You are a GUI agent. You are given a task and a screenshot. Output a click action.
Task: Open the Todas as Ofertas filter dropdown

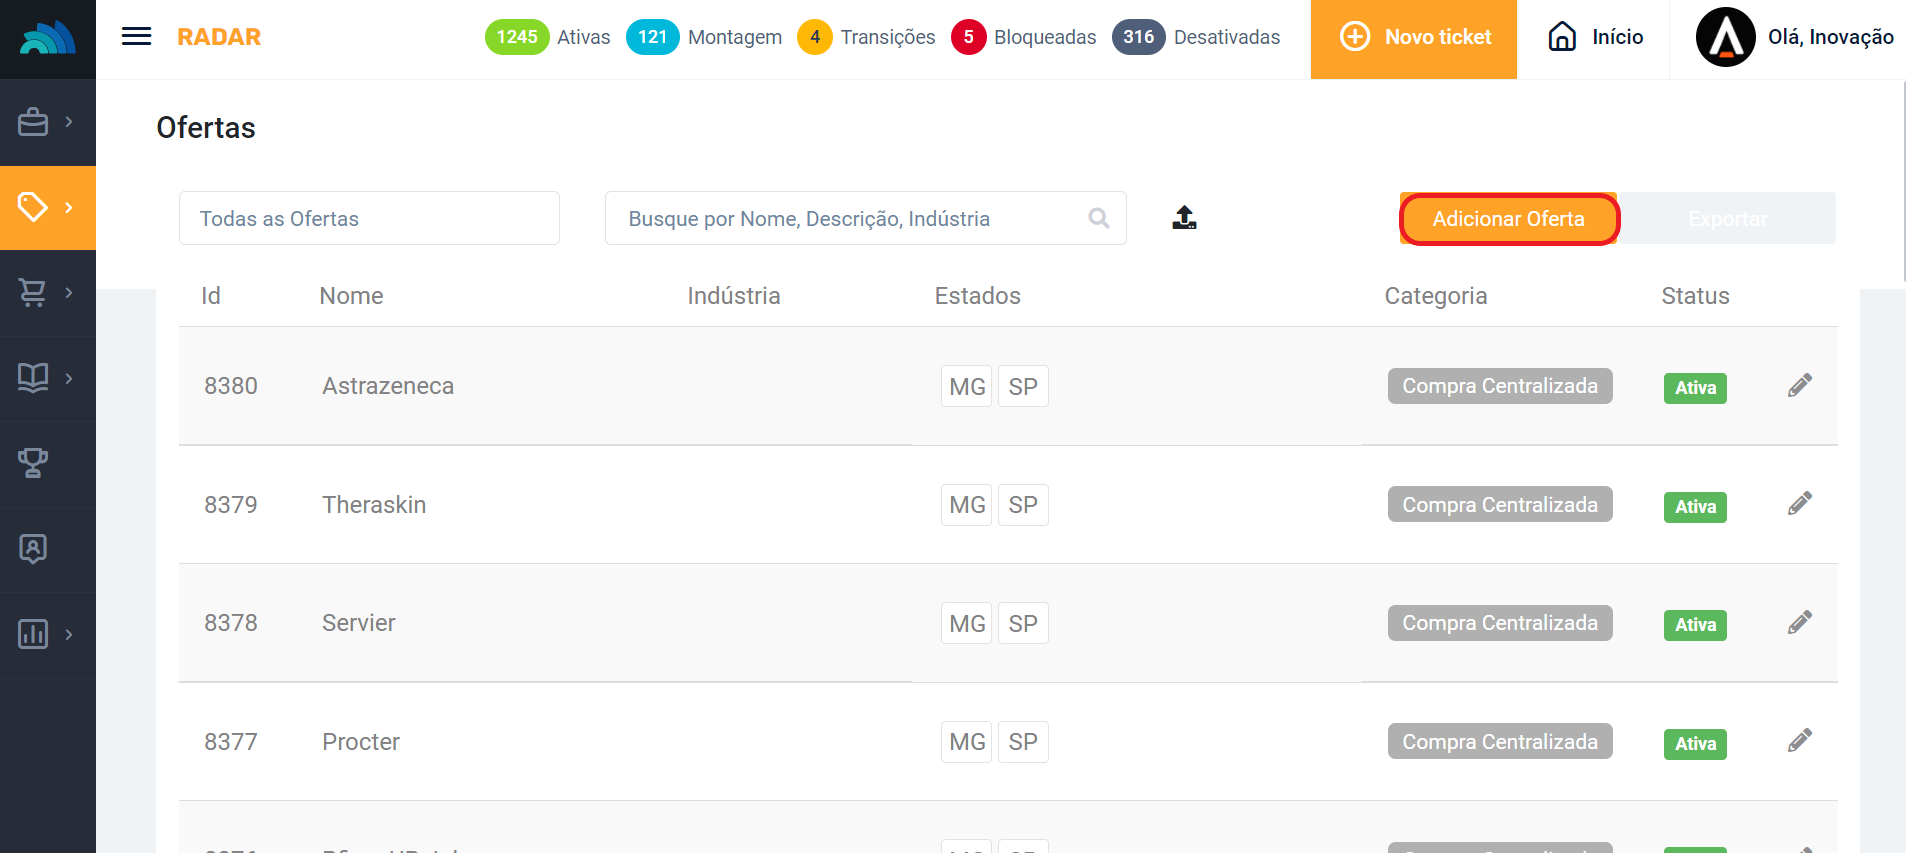[x=369, y=218]
